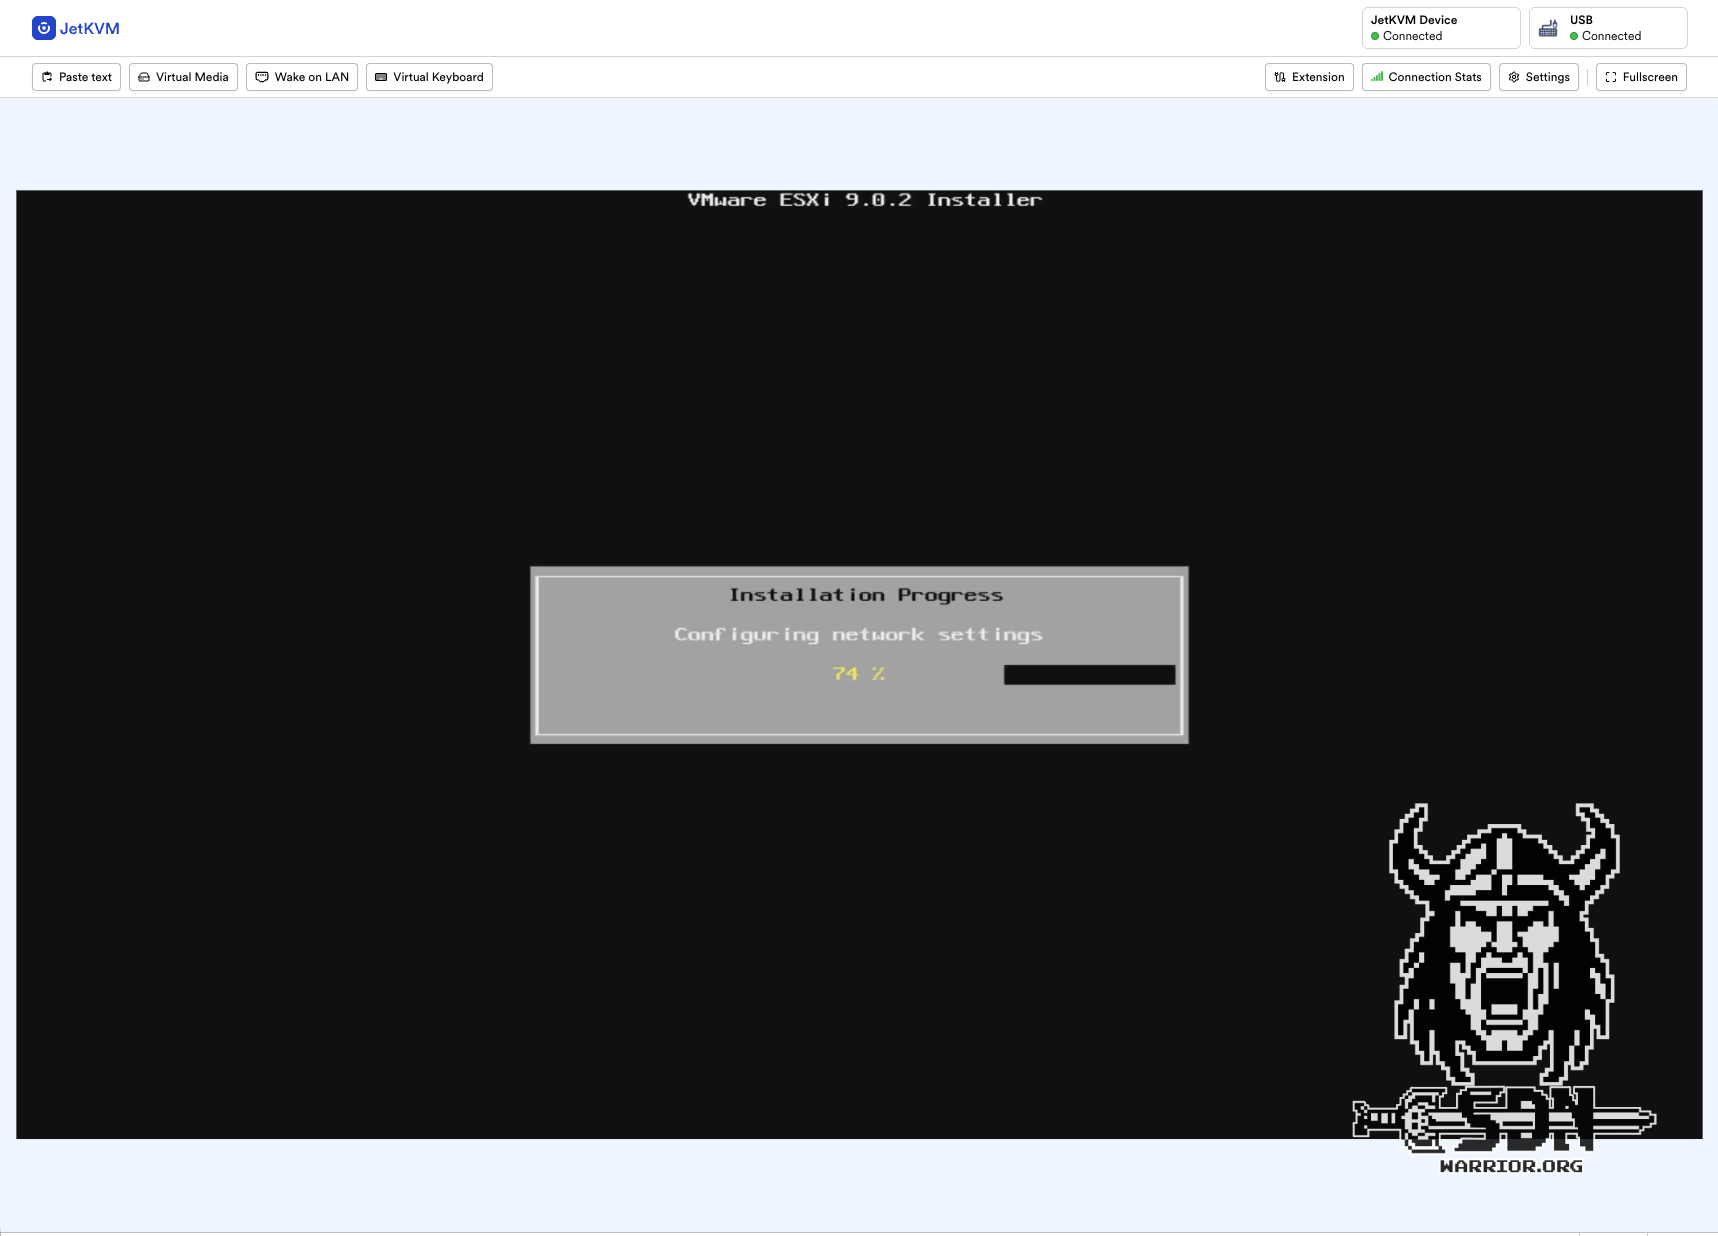Click the JetKVM wordmark text
The image size is (1718, 1236).
coord(89,28)
